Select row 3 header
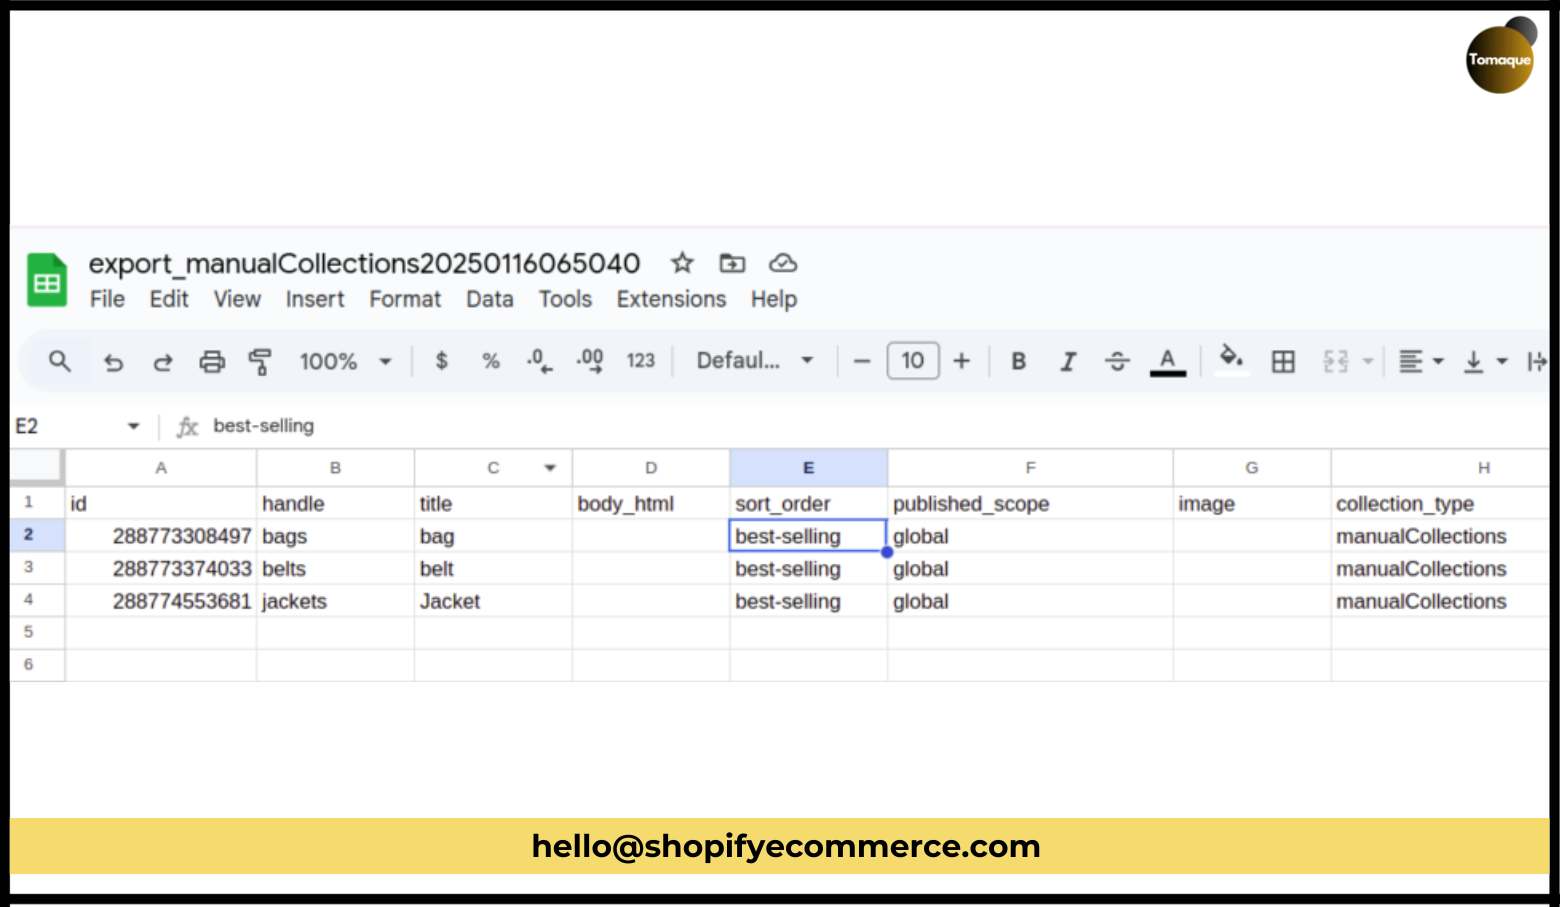 tap(37, 568)
